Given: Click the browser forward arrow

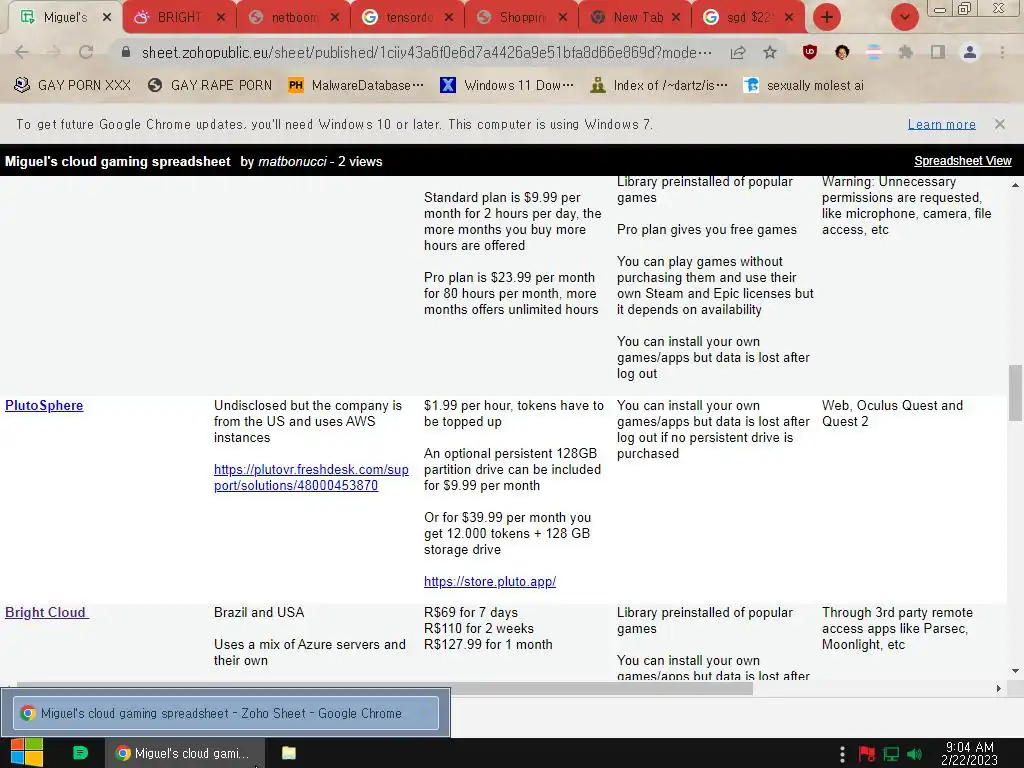Looking at the screenshot, I should pyautogui.click(x=54, y=52).
